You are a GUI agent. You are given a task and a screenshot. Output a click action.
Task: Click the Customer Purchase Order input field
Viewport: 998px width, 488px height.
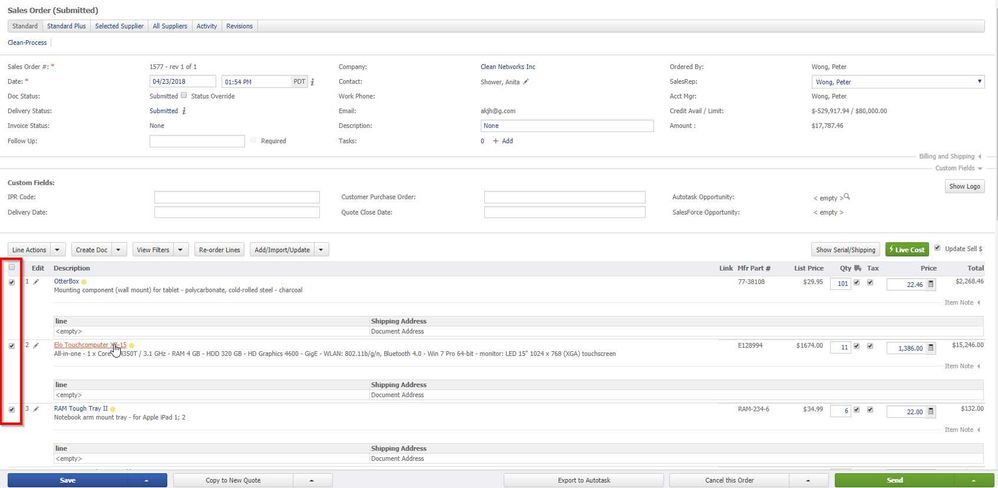[x=566, y=197]
